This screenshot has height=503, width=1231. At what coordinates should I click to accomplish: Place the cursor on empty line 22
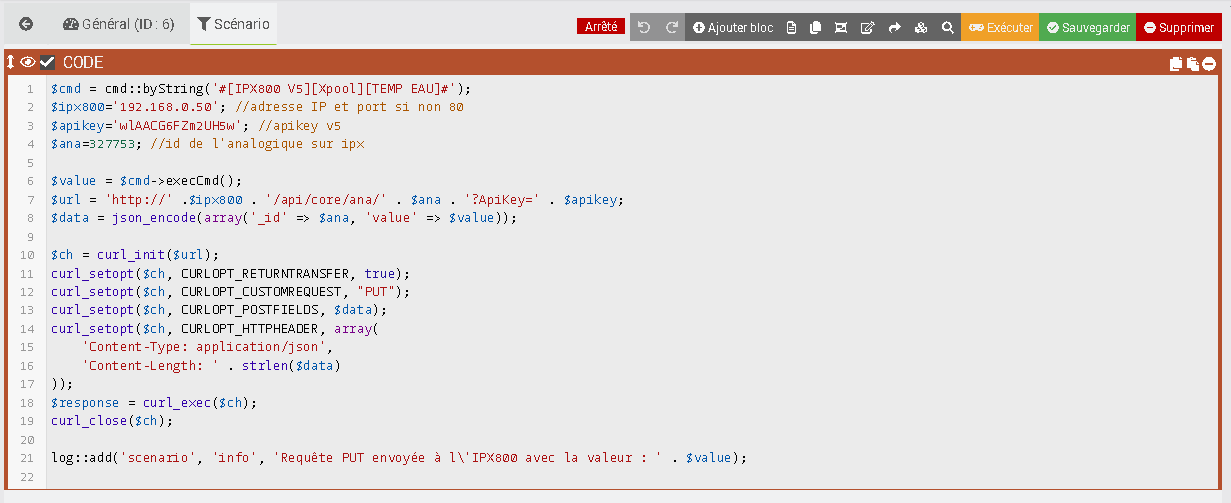[632, 477]
